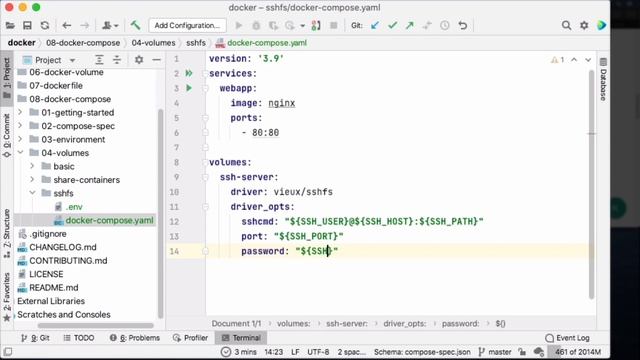Update project with the blue Git arrow
The height and width of the screenshot is (360, 640).
[x=375, y=25]
